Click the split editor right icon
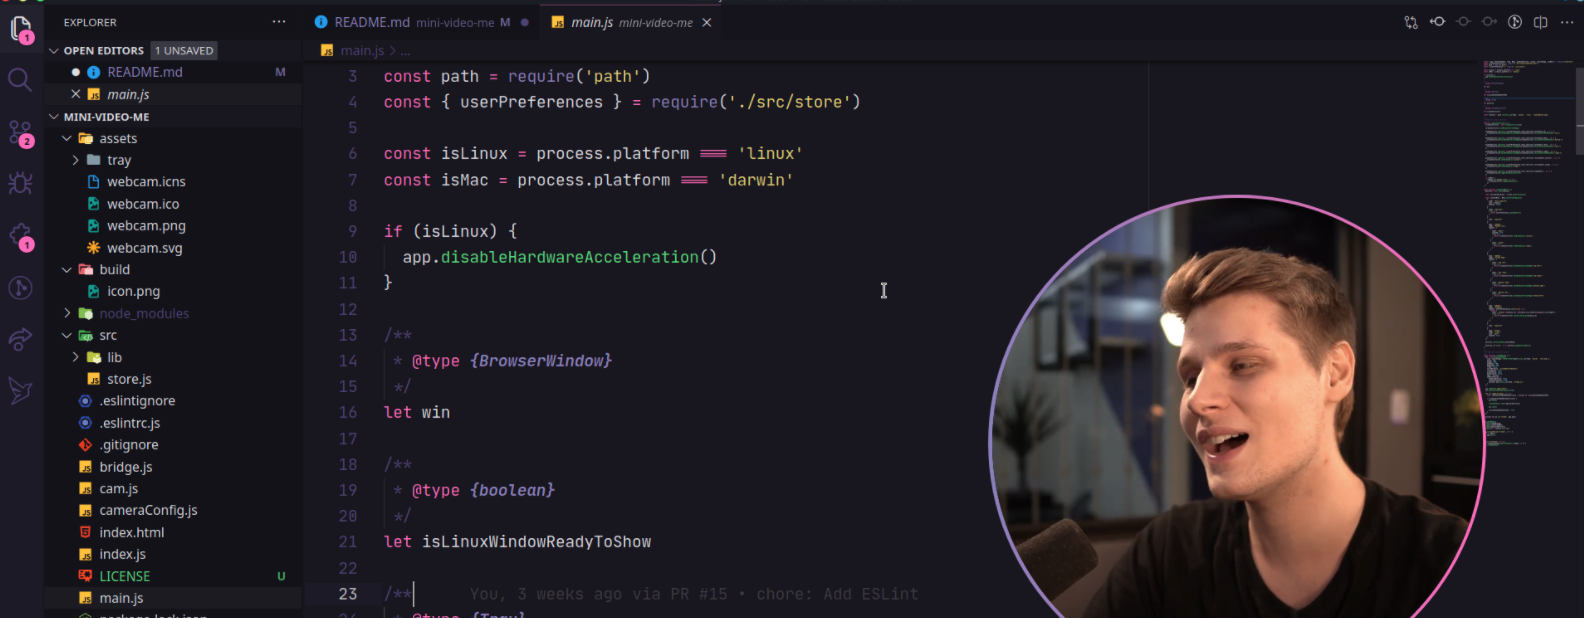 pos(1541,22)
